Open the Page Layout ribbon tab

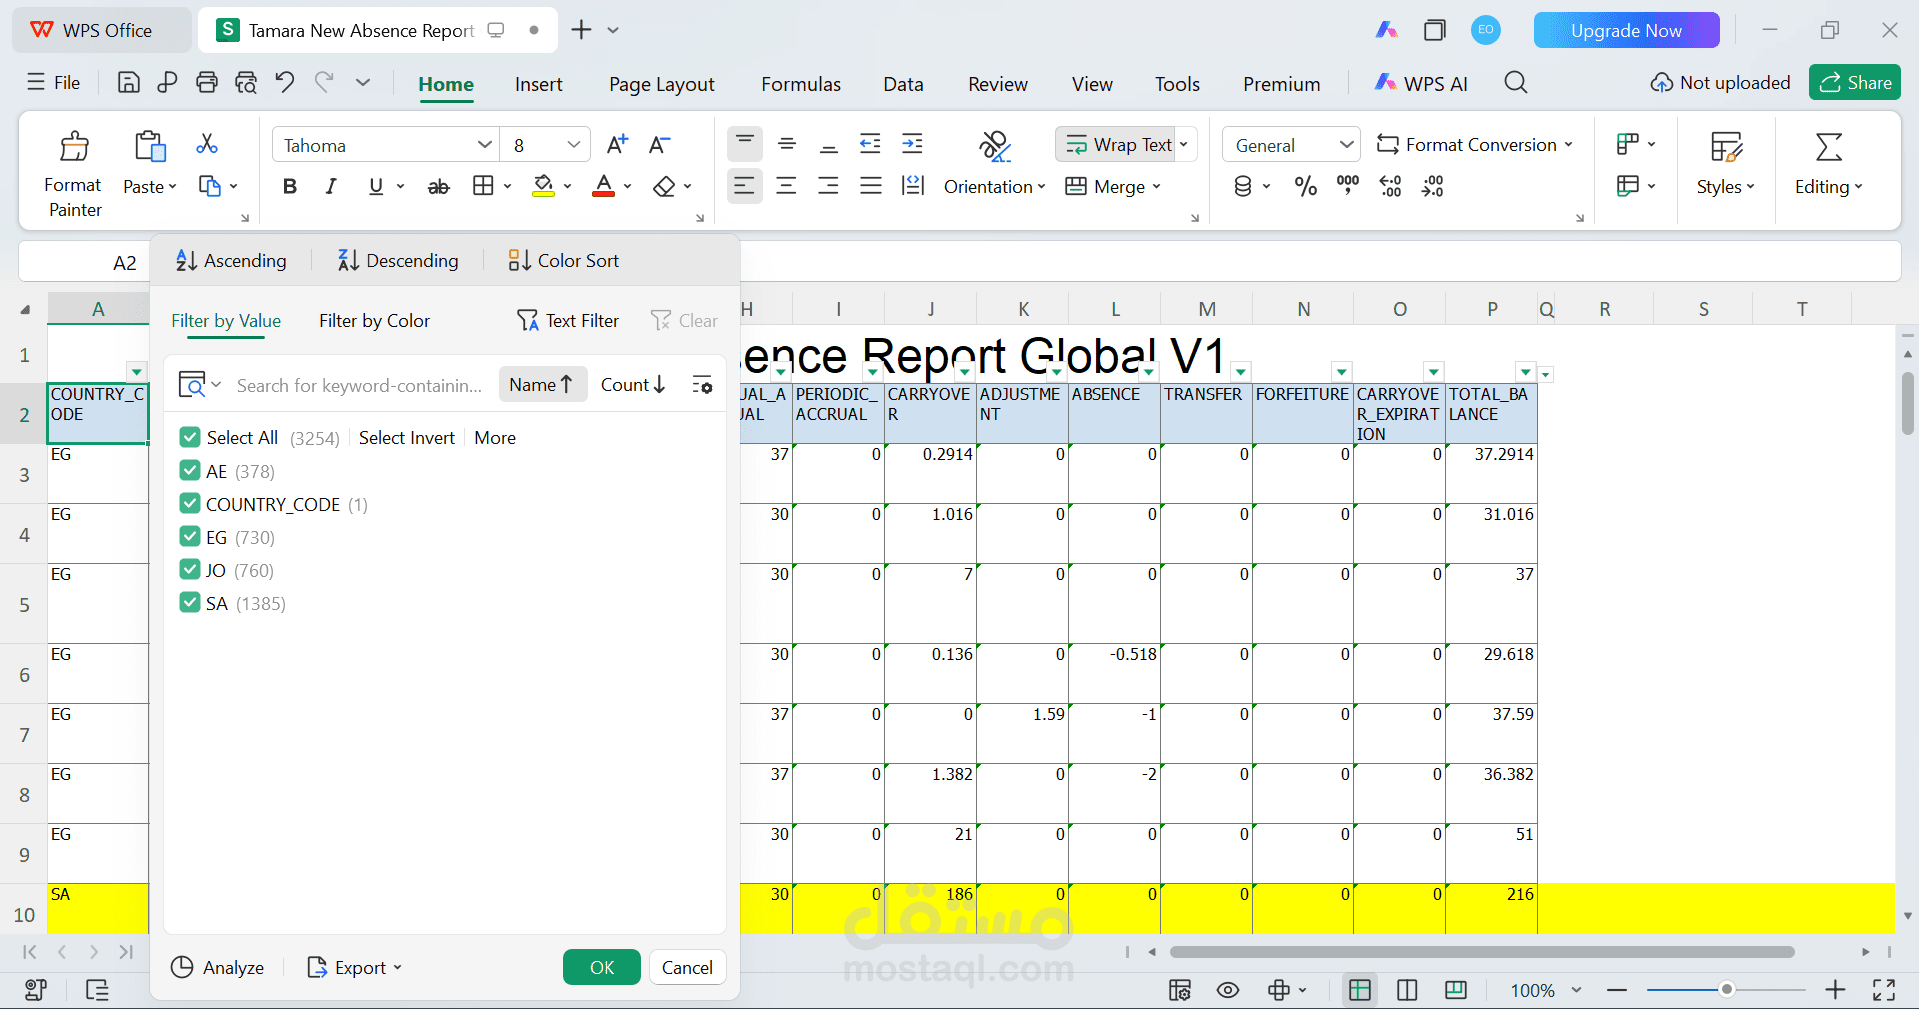click(662, 84)
